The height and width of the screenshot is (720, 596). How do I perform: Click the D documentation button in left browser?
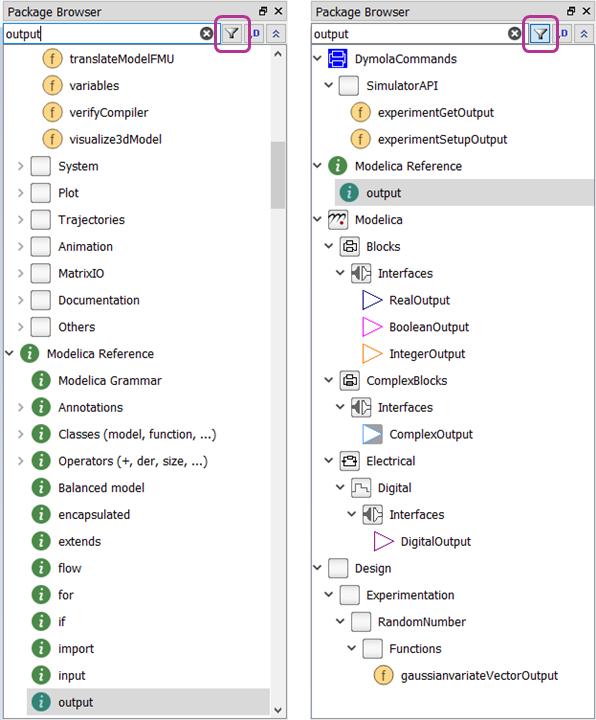(x=256, y=34)
